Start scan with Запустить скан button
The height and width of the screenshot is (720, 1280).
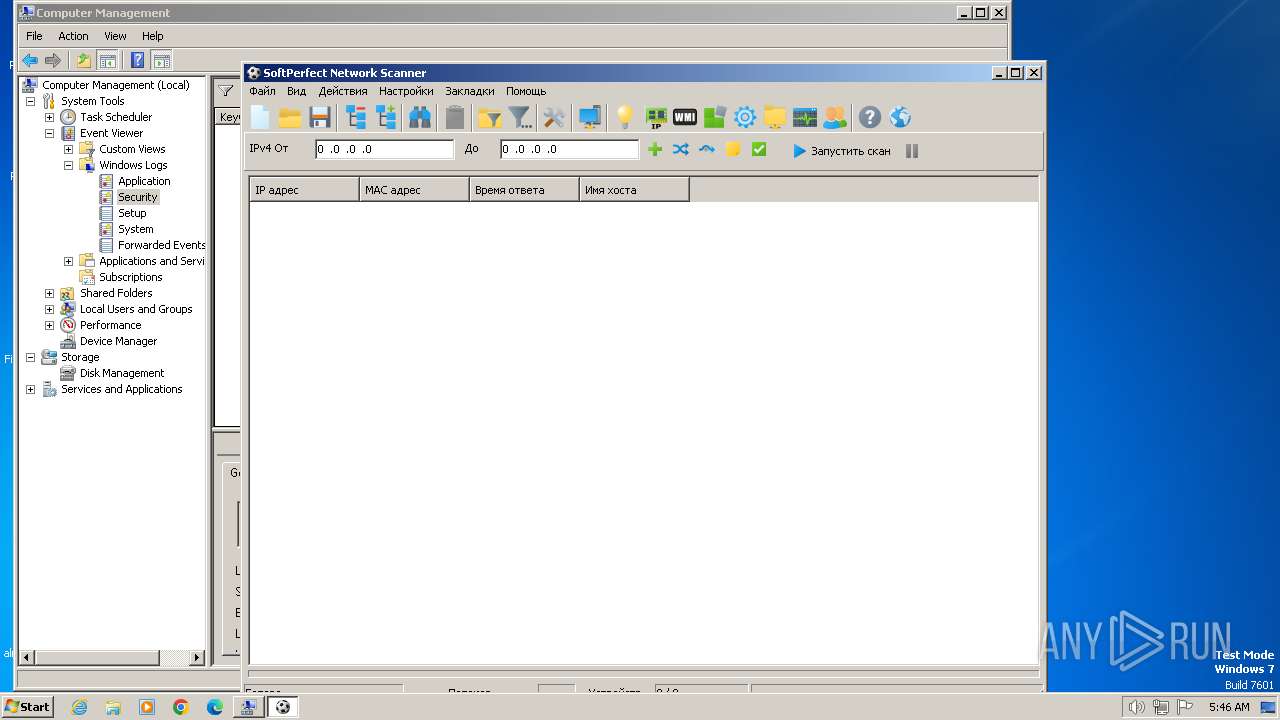click(x=842, y=151)
